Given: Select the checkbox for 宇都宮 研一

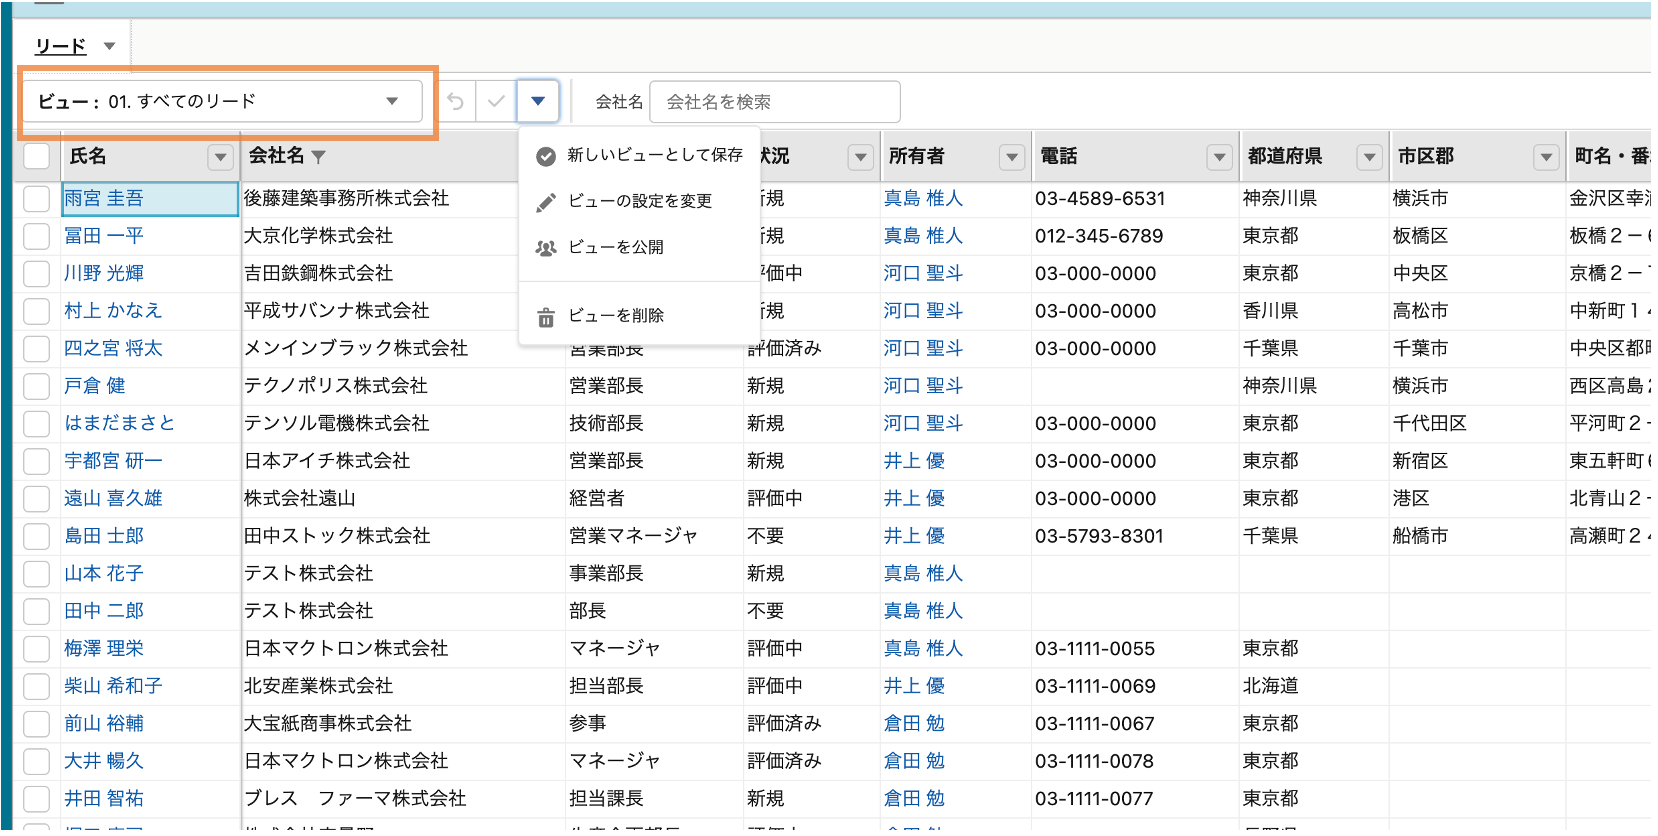Looking at the screenshot, I should click(37, 461).
